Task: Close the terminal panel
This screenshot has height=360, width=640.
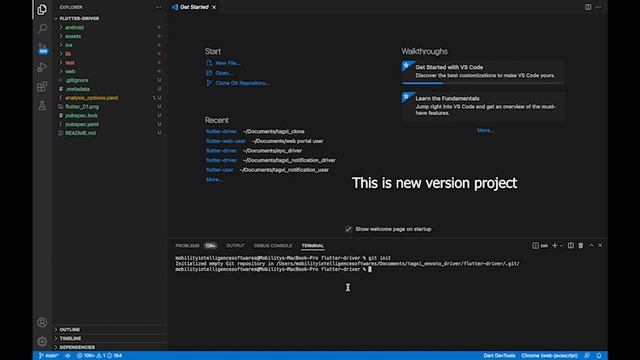Action: pyautogui.click(x=600, y=245)
